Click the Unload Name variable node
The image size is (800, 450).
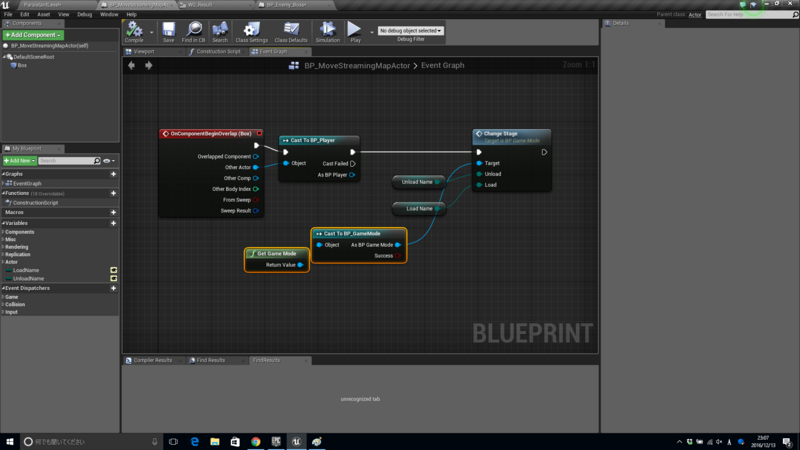(418, 182)
